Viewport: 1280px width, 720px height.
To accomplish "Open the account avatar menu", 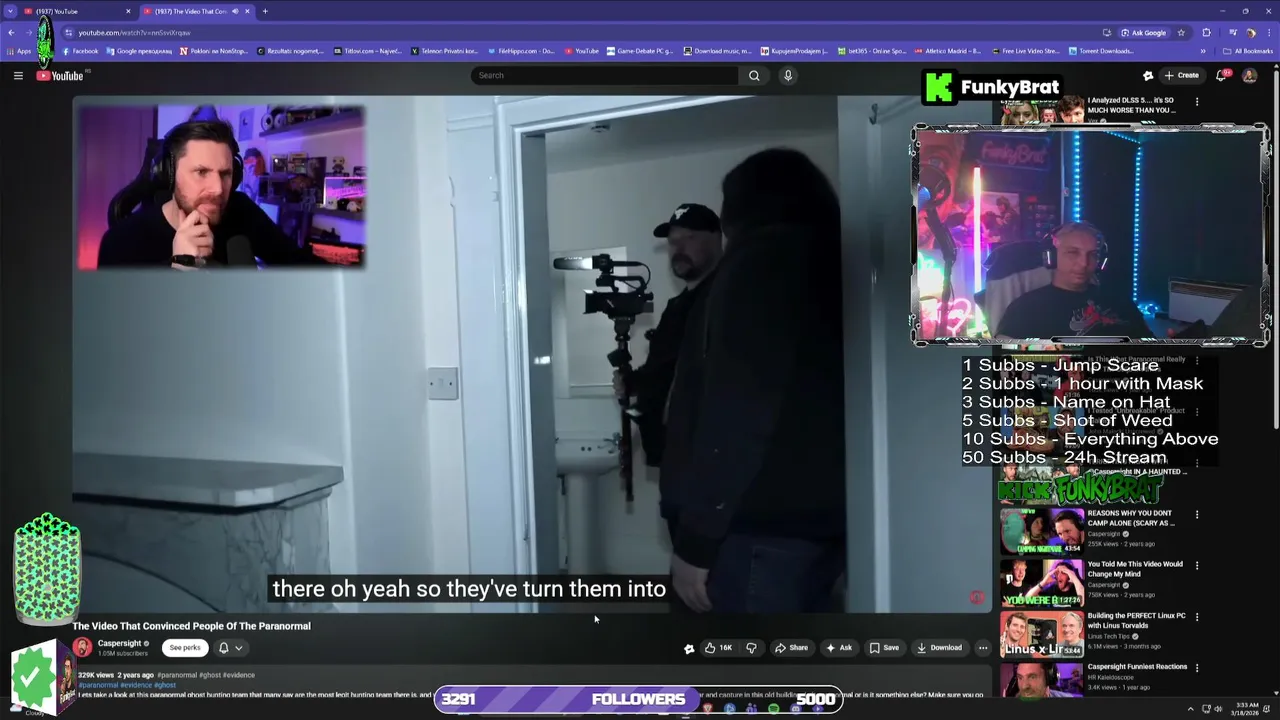I will tap(1249, 75).
